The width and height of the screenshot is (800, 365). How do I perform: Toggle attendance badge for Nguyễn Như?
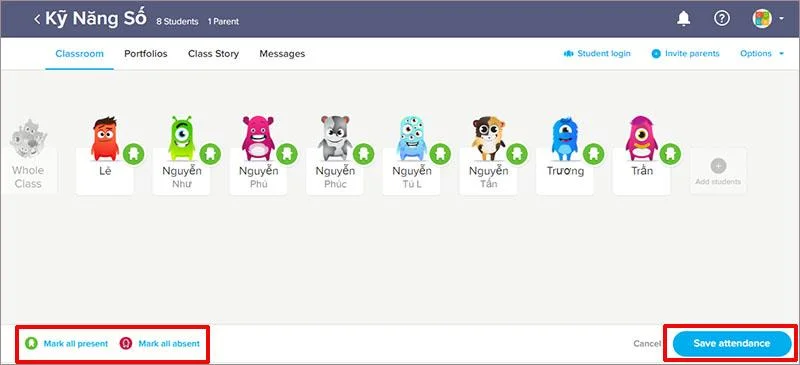click(210, 154)
